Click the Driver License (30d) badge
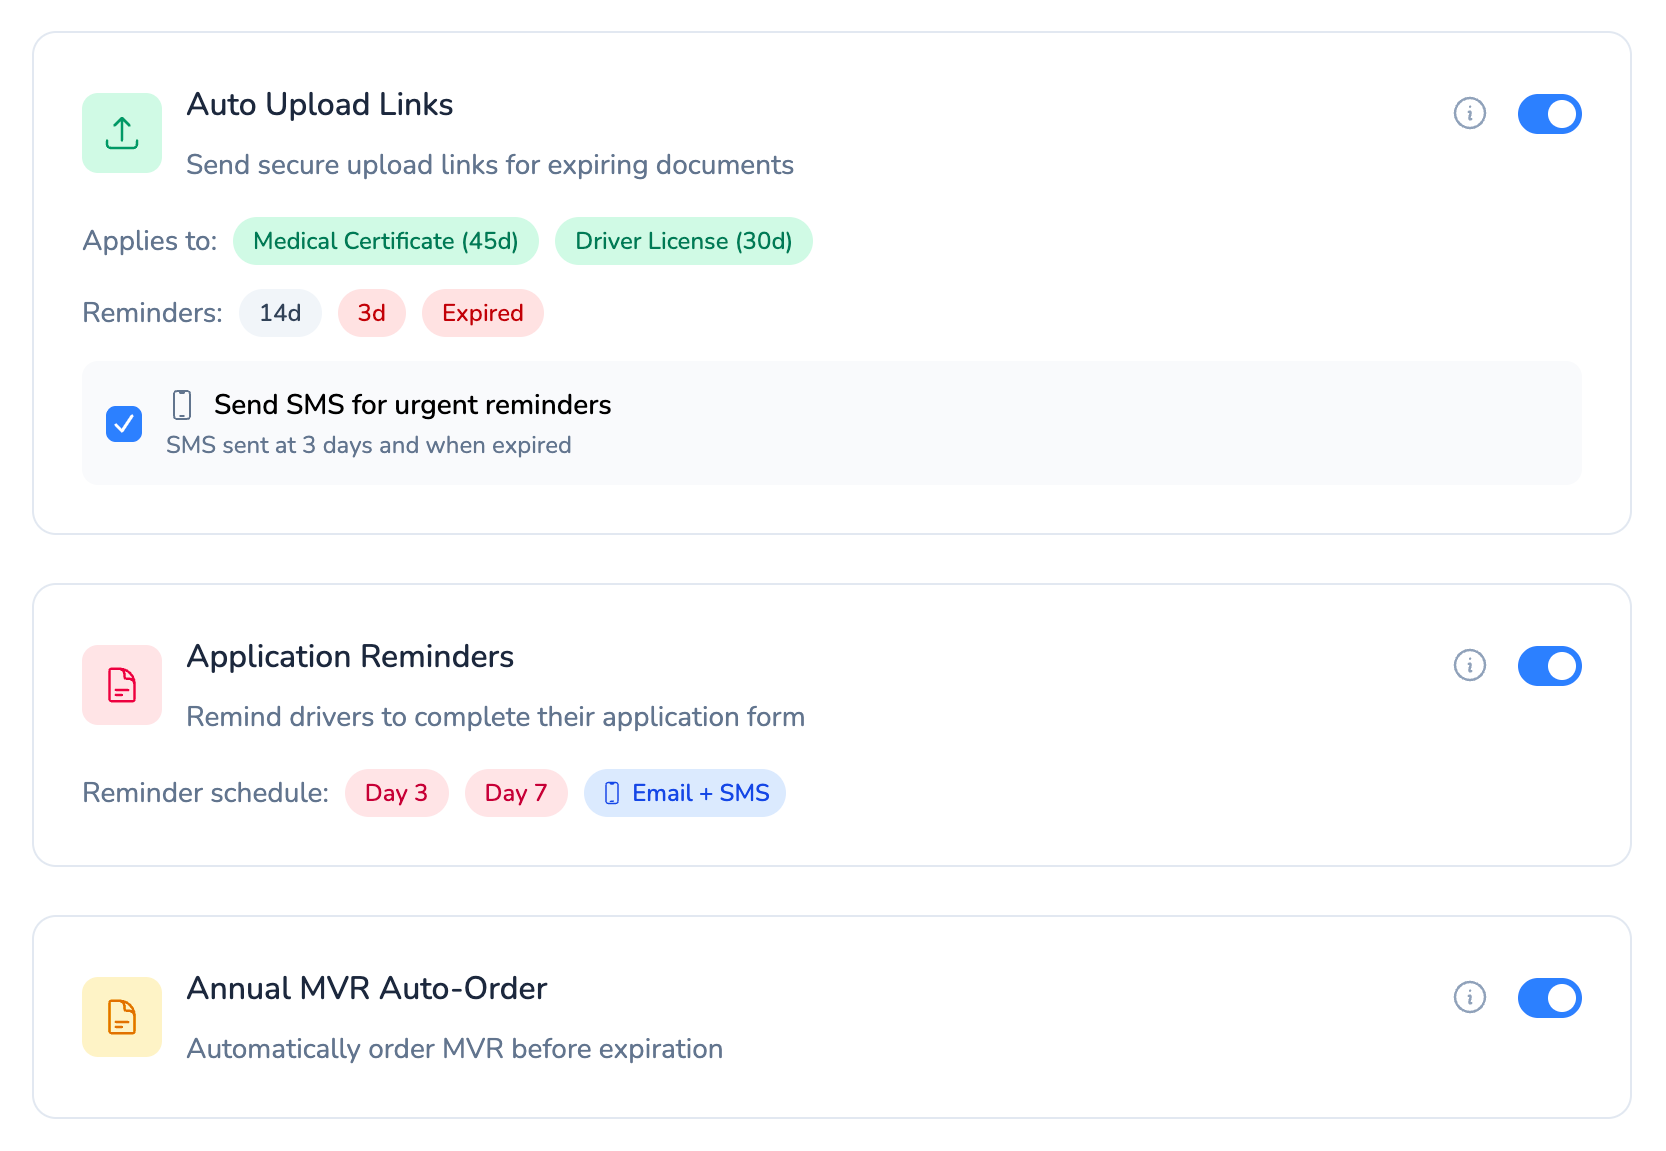1666x1151 pixels. [x=683, y=241]
